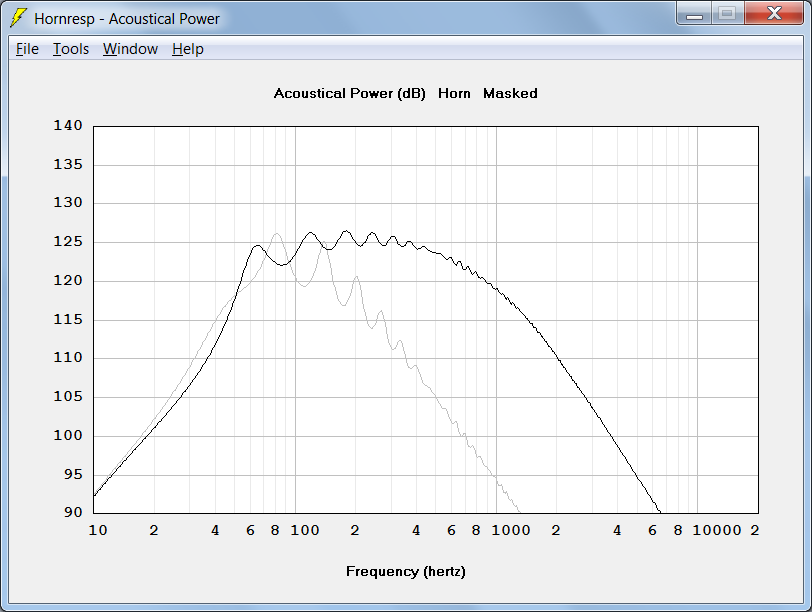Click the 115 value on vertical axis
The height and width of the screenshot is (612, 812).
coord(68,319)
